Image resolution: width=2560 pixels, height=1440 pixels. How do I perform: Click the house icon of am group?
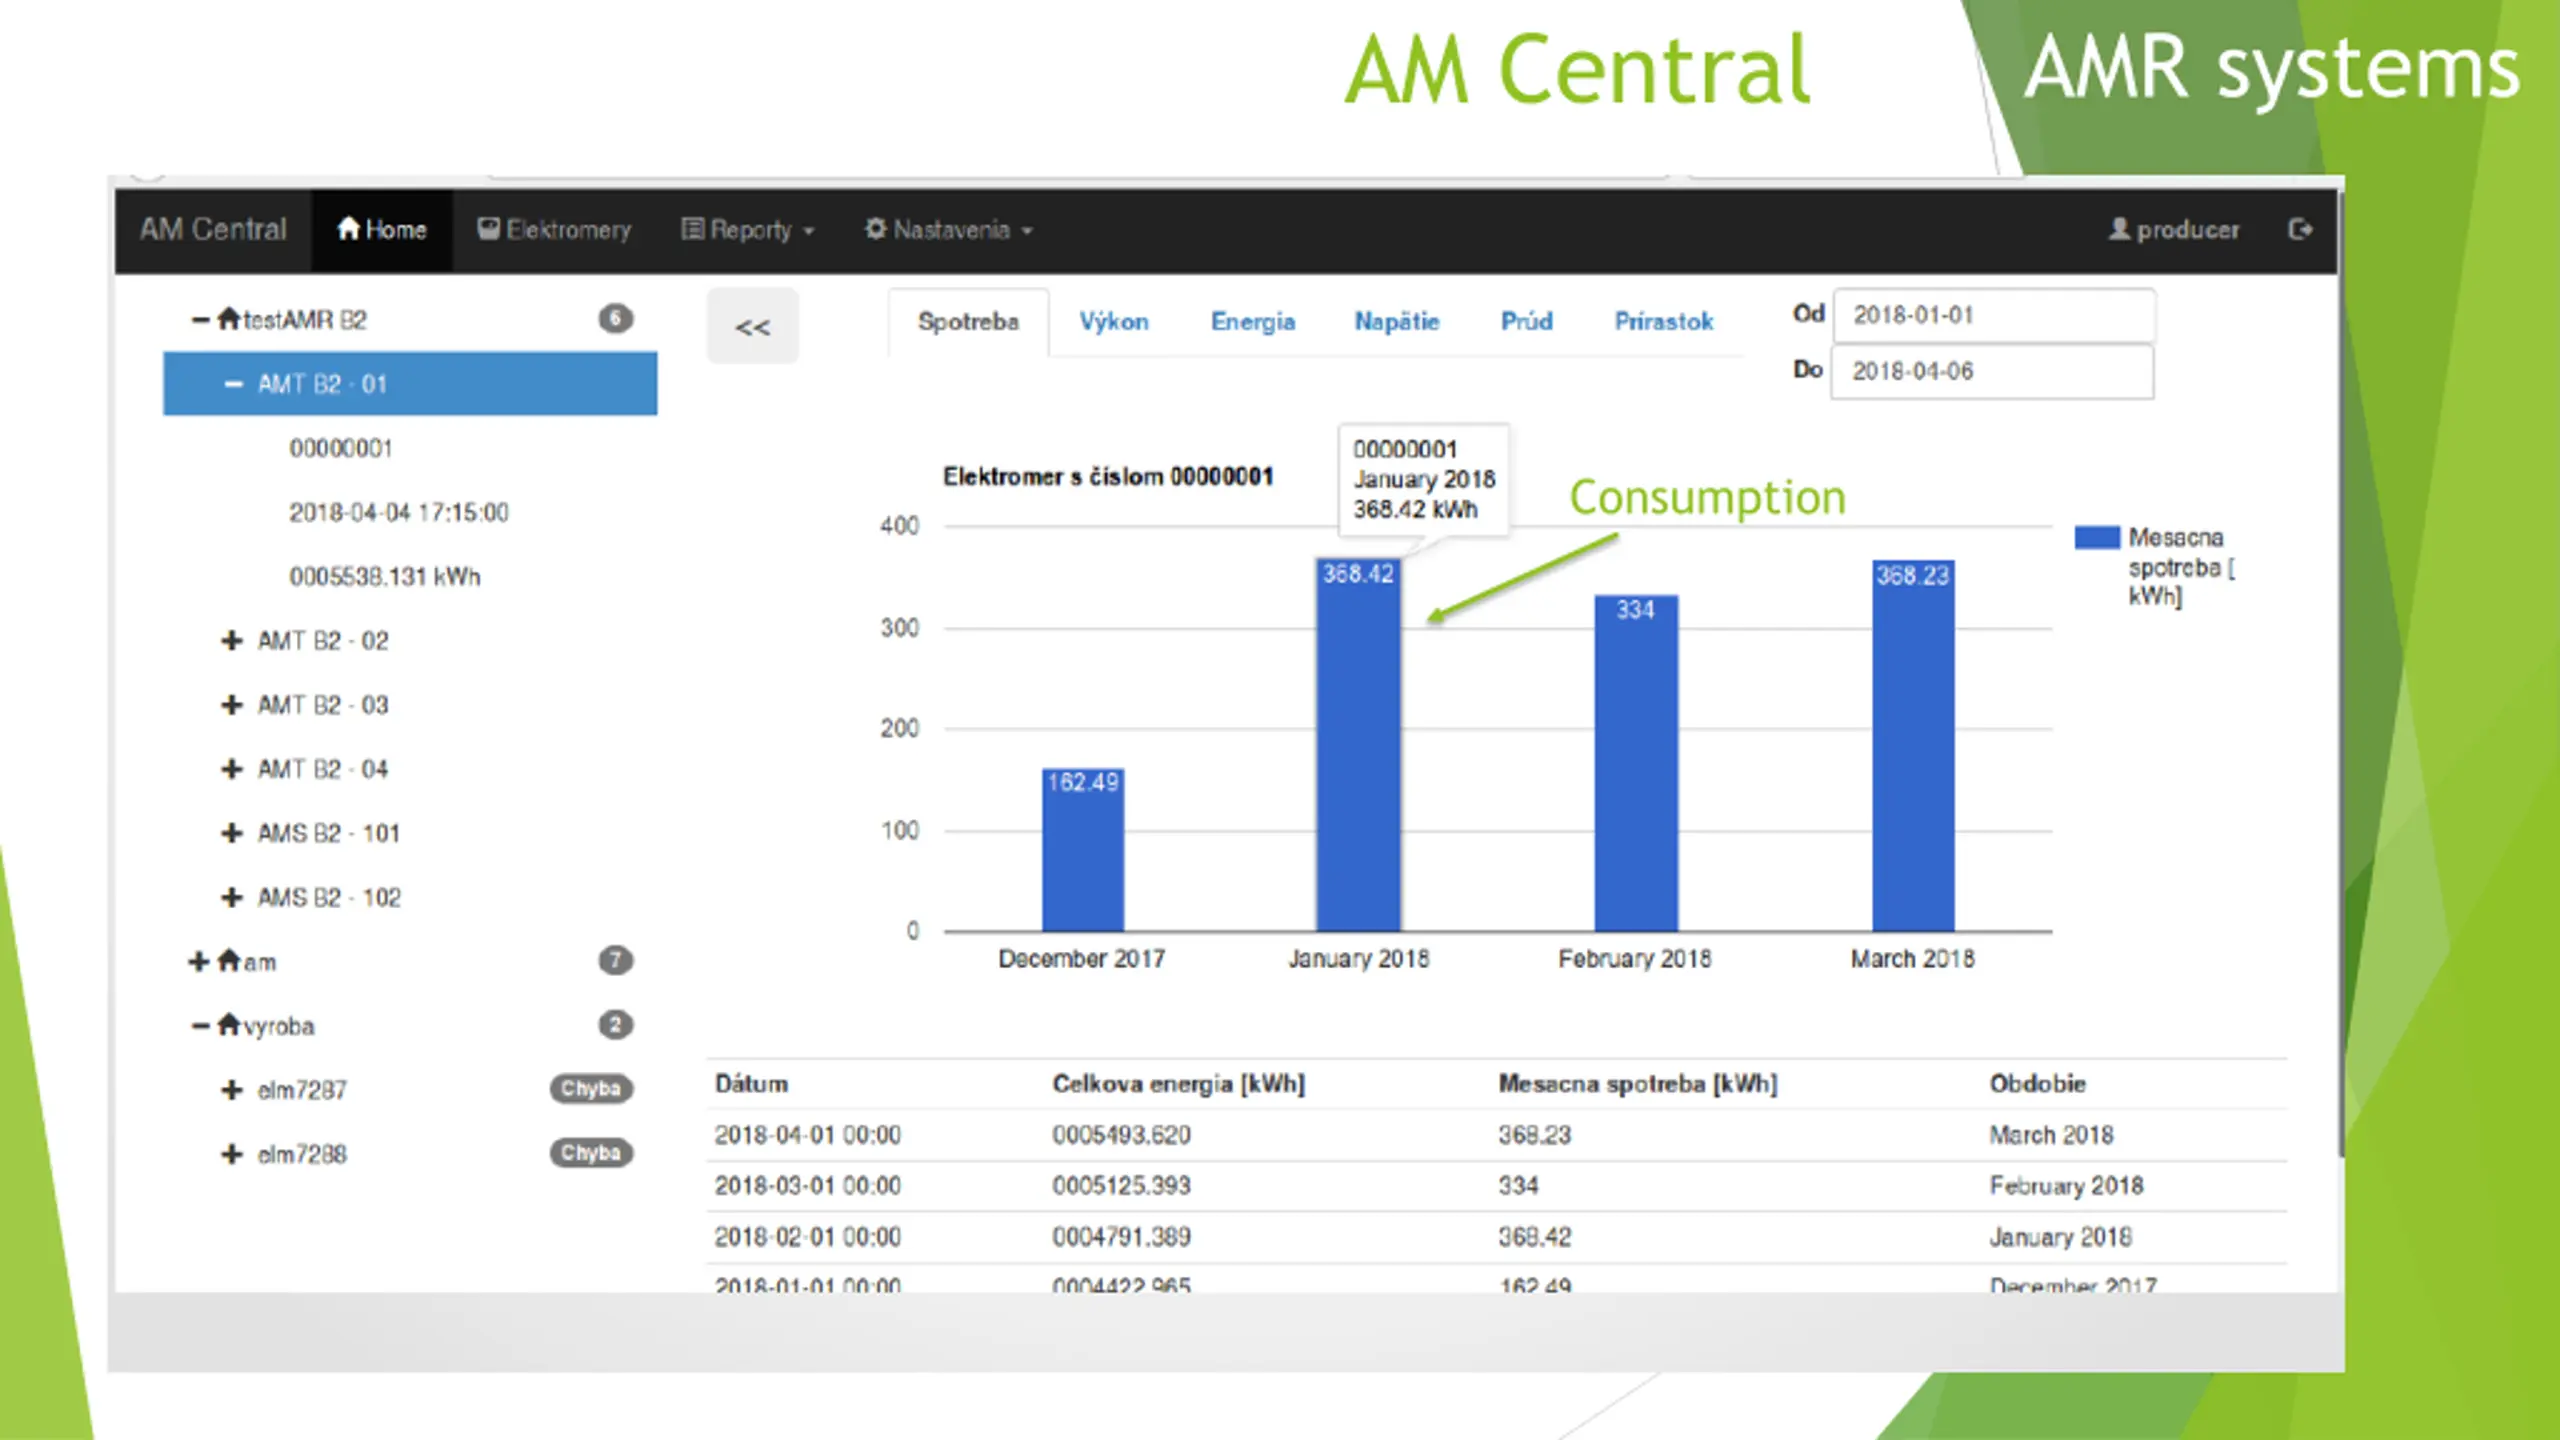coord(229,961)
